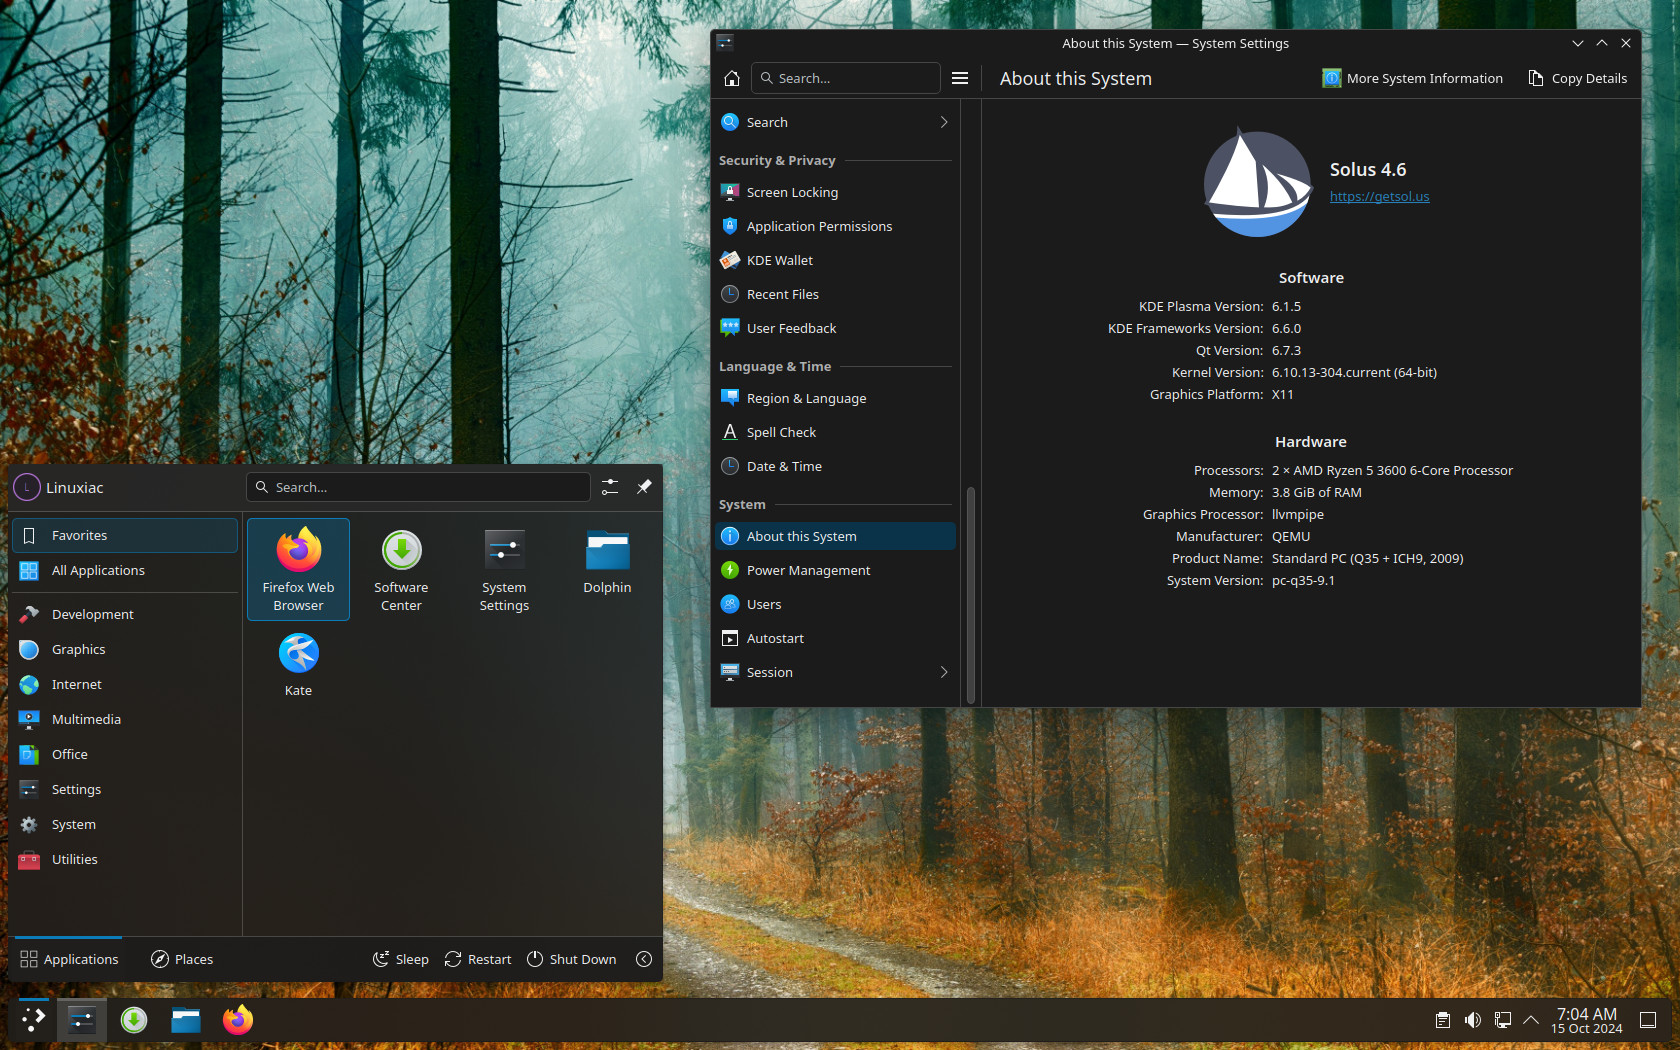This screenshot has height=1050, width=1680.
Task: Open Software Center from the taskbar
Action: tap(134, 1020)
